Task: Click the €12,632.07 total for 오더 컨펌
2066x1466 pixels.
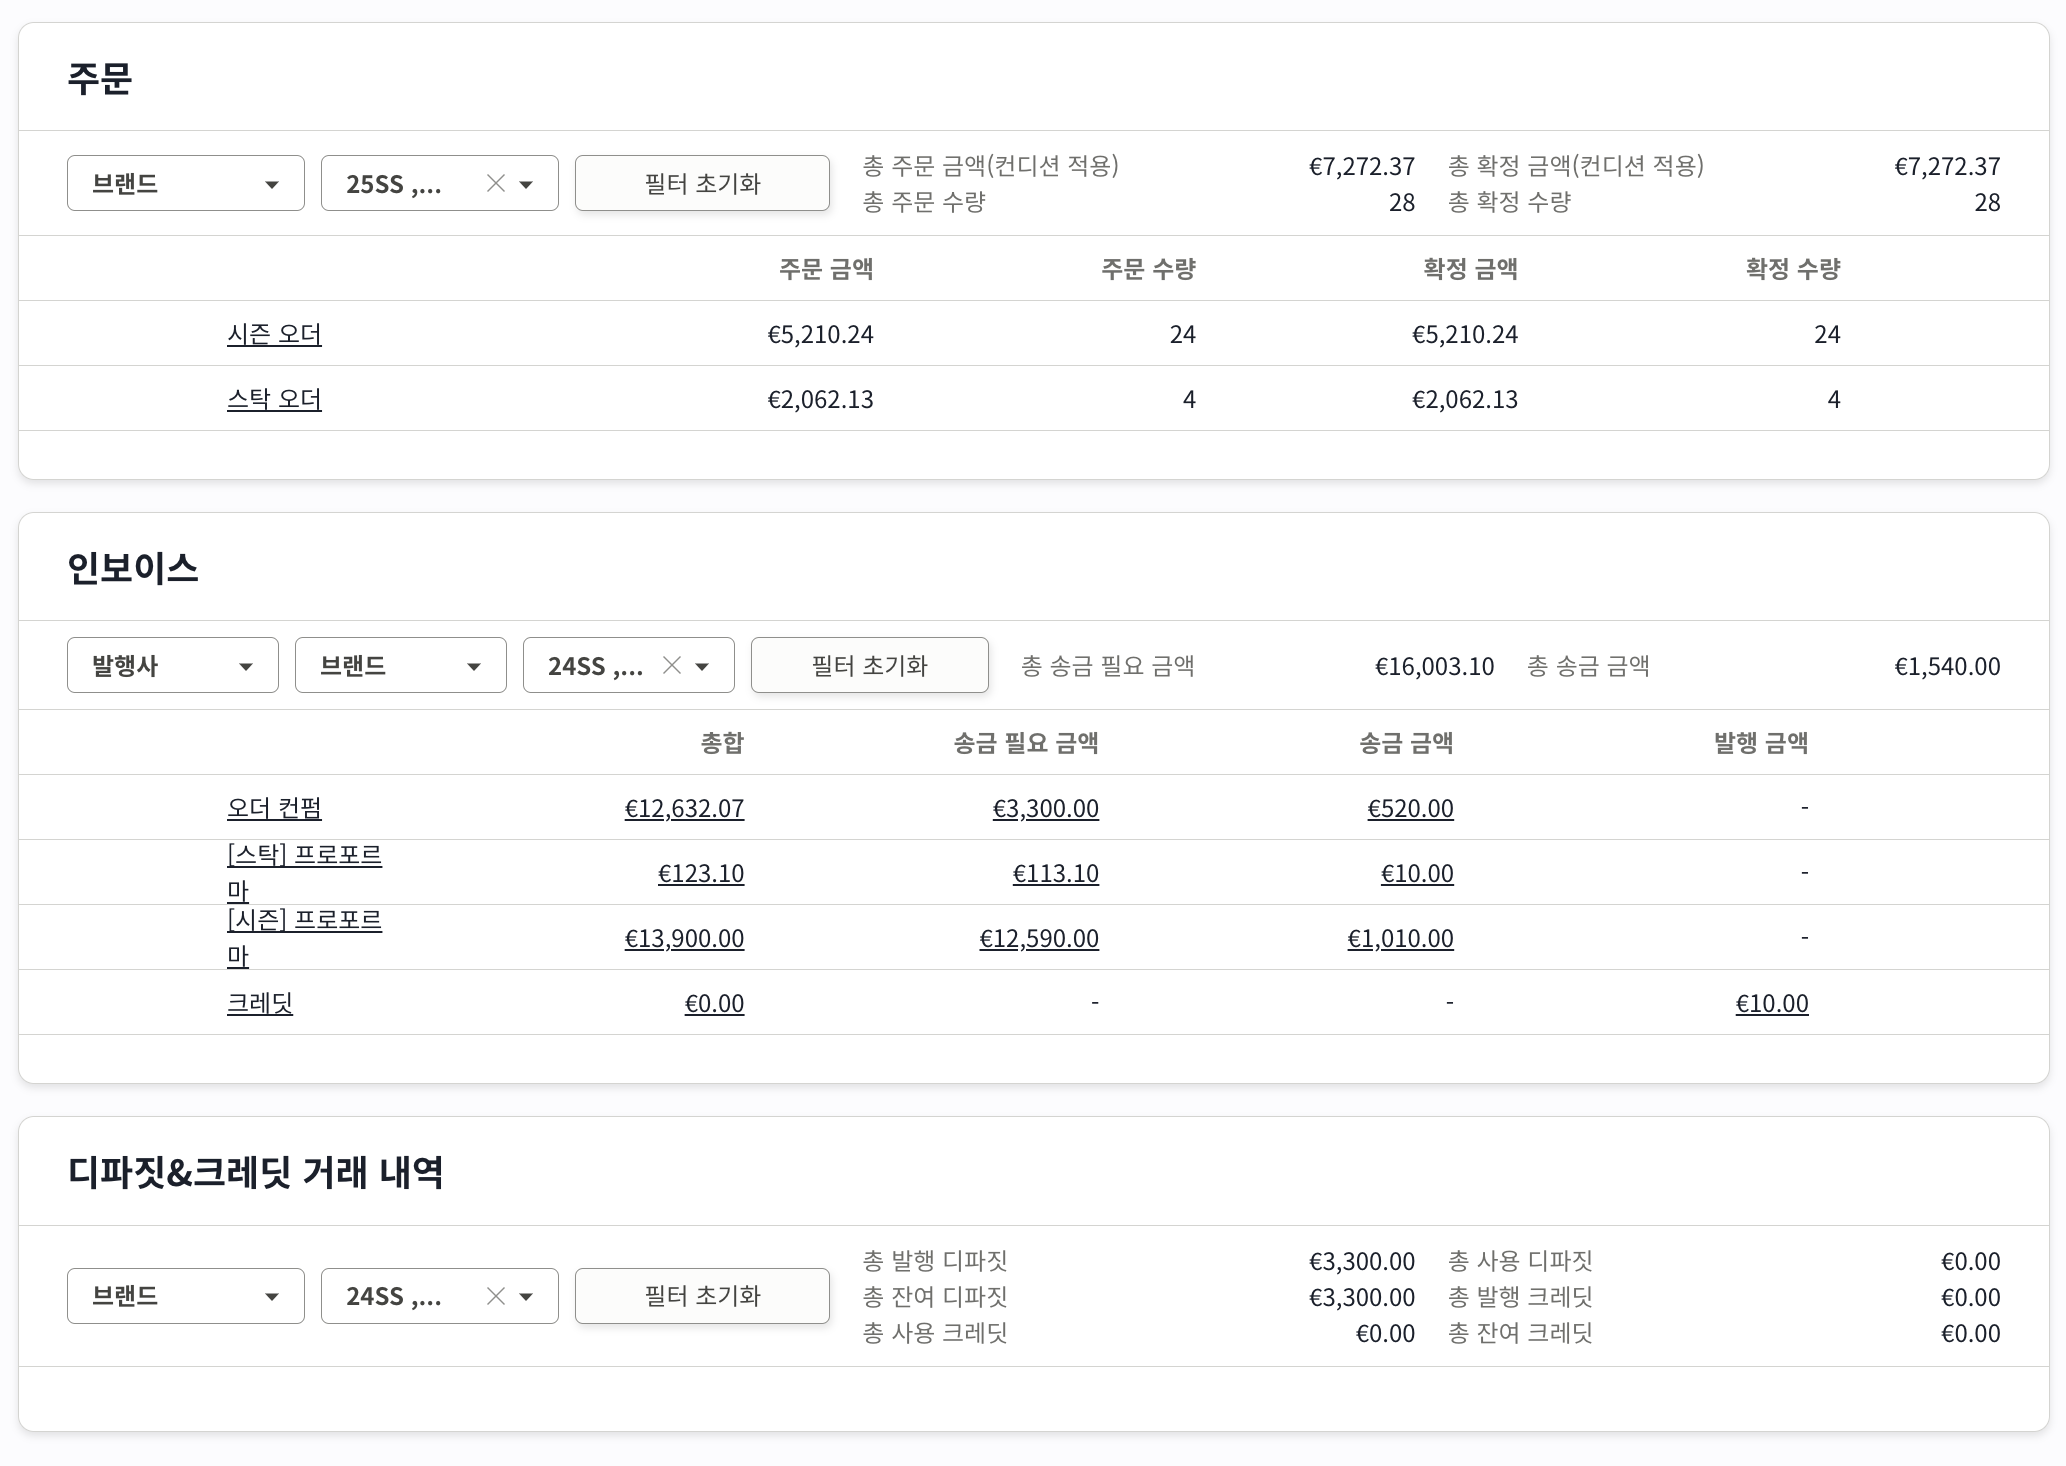Action: pyautogui.click(x=685, y=808)
